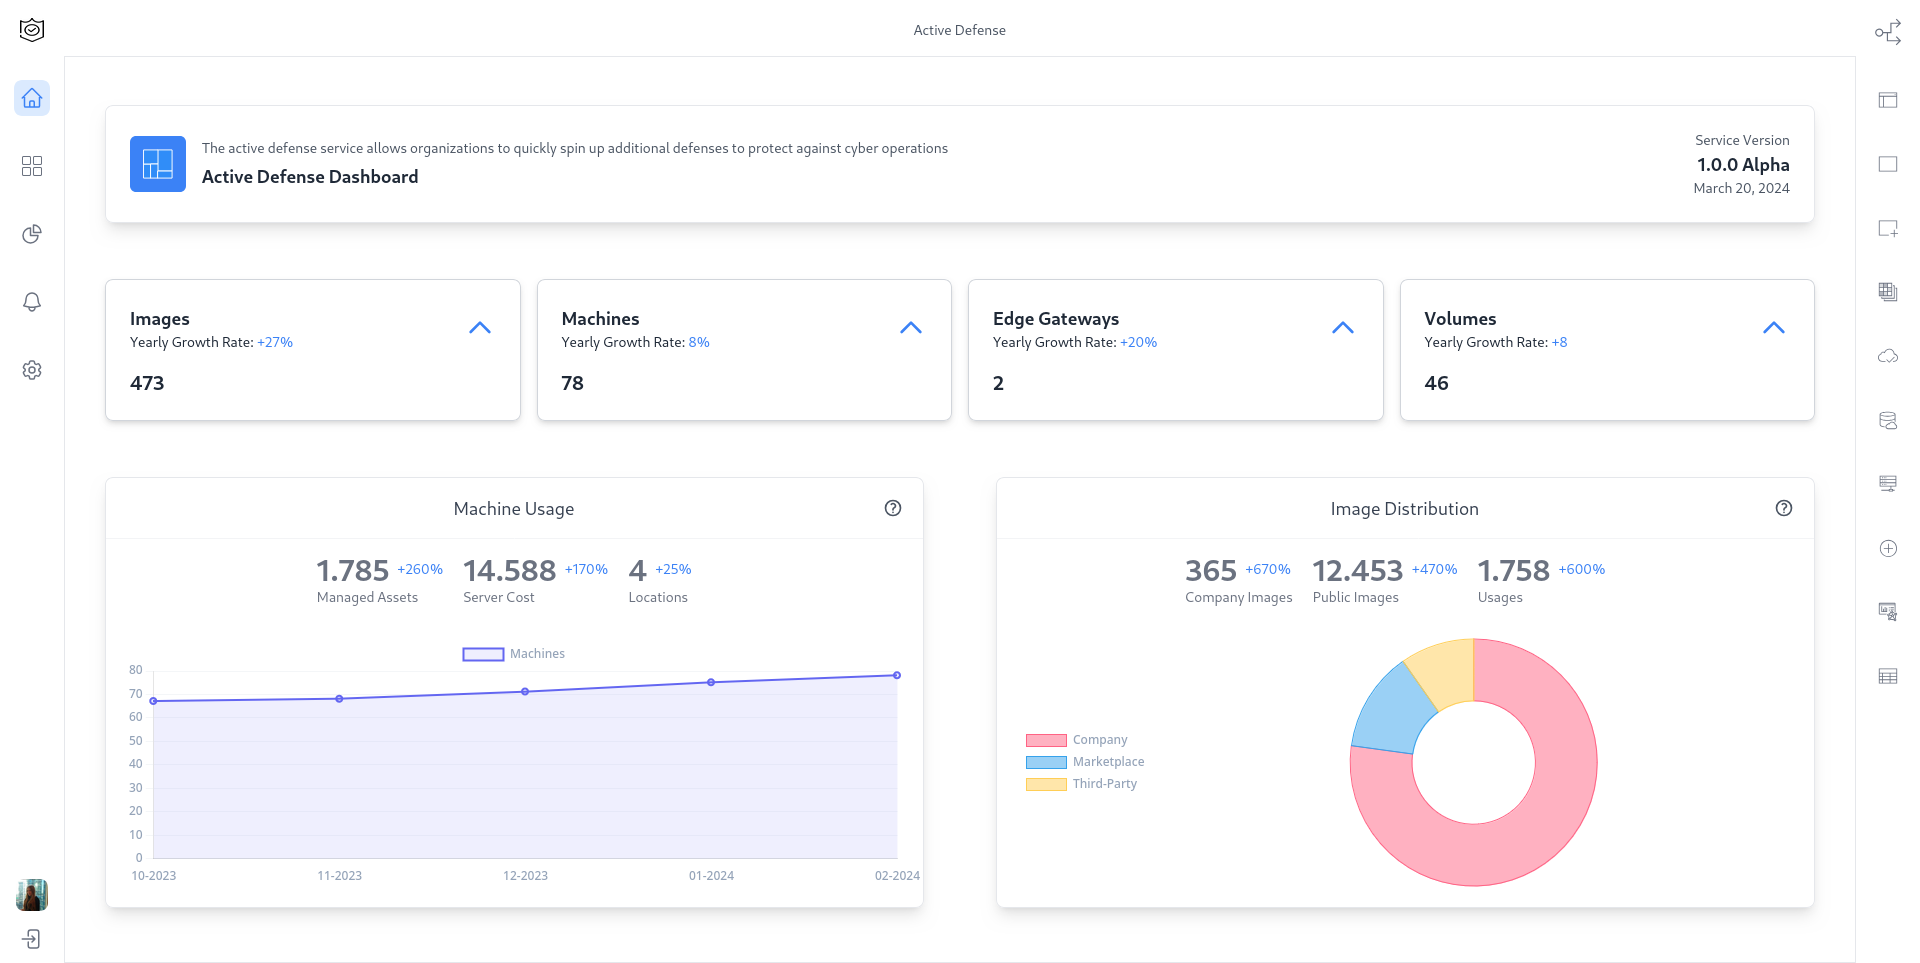Click the 1.0.0 Alpha version text
The image size is (1920, 963).
tap(1743, 165)
